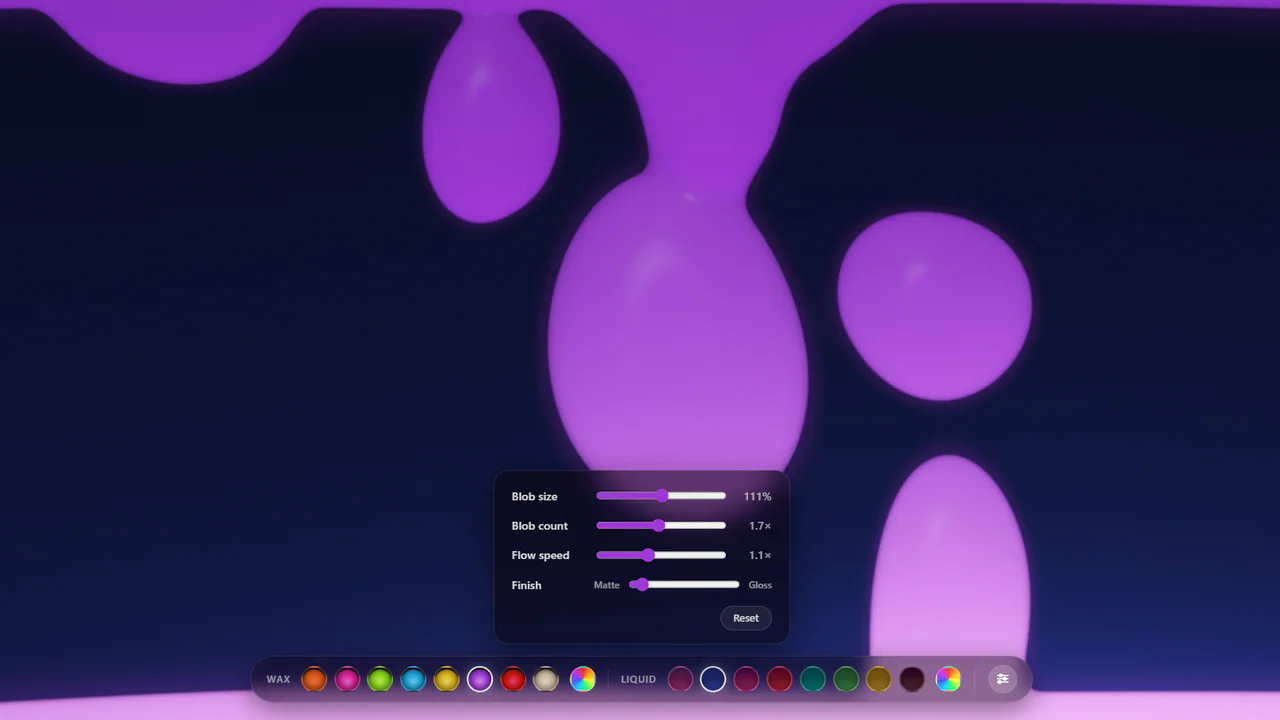Pick the pink wax swatch
1280x720 pixels.
pyautogui.click(x=347, y=680)
